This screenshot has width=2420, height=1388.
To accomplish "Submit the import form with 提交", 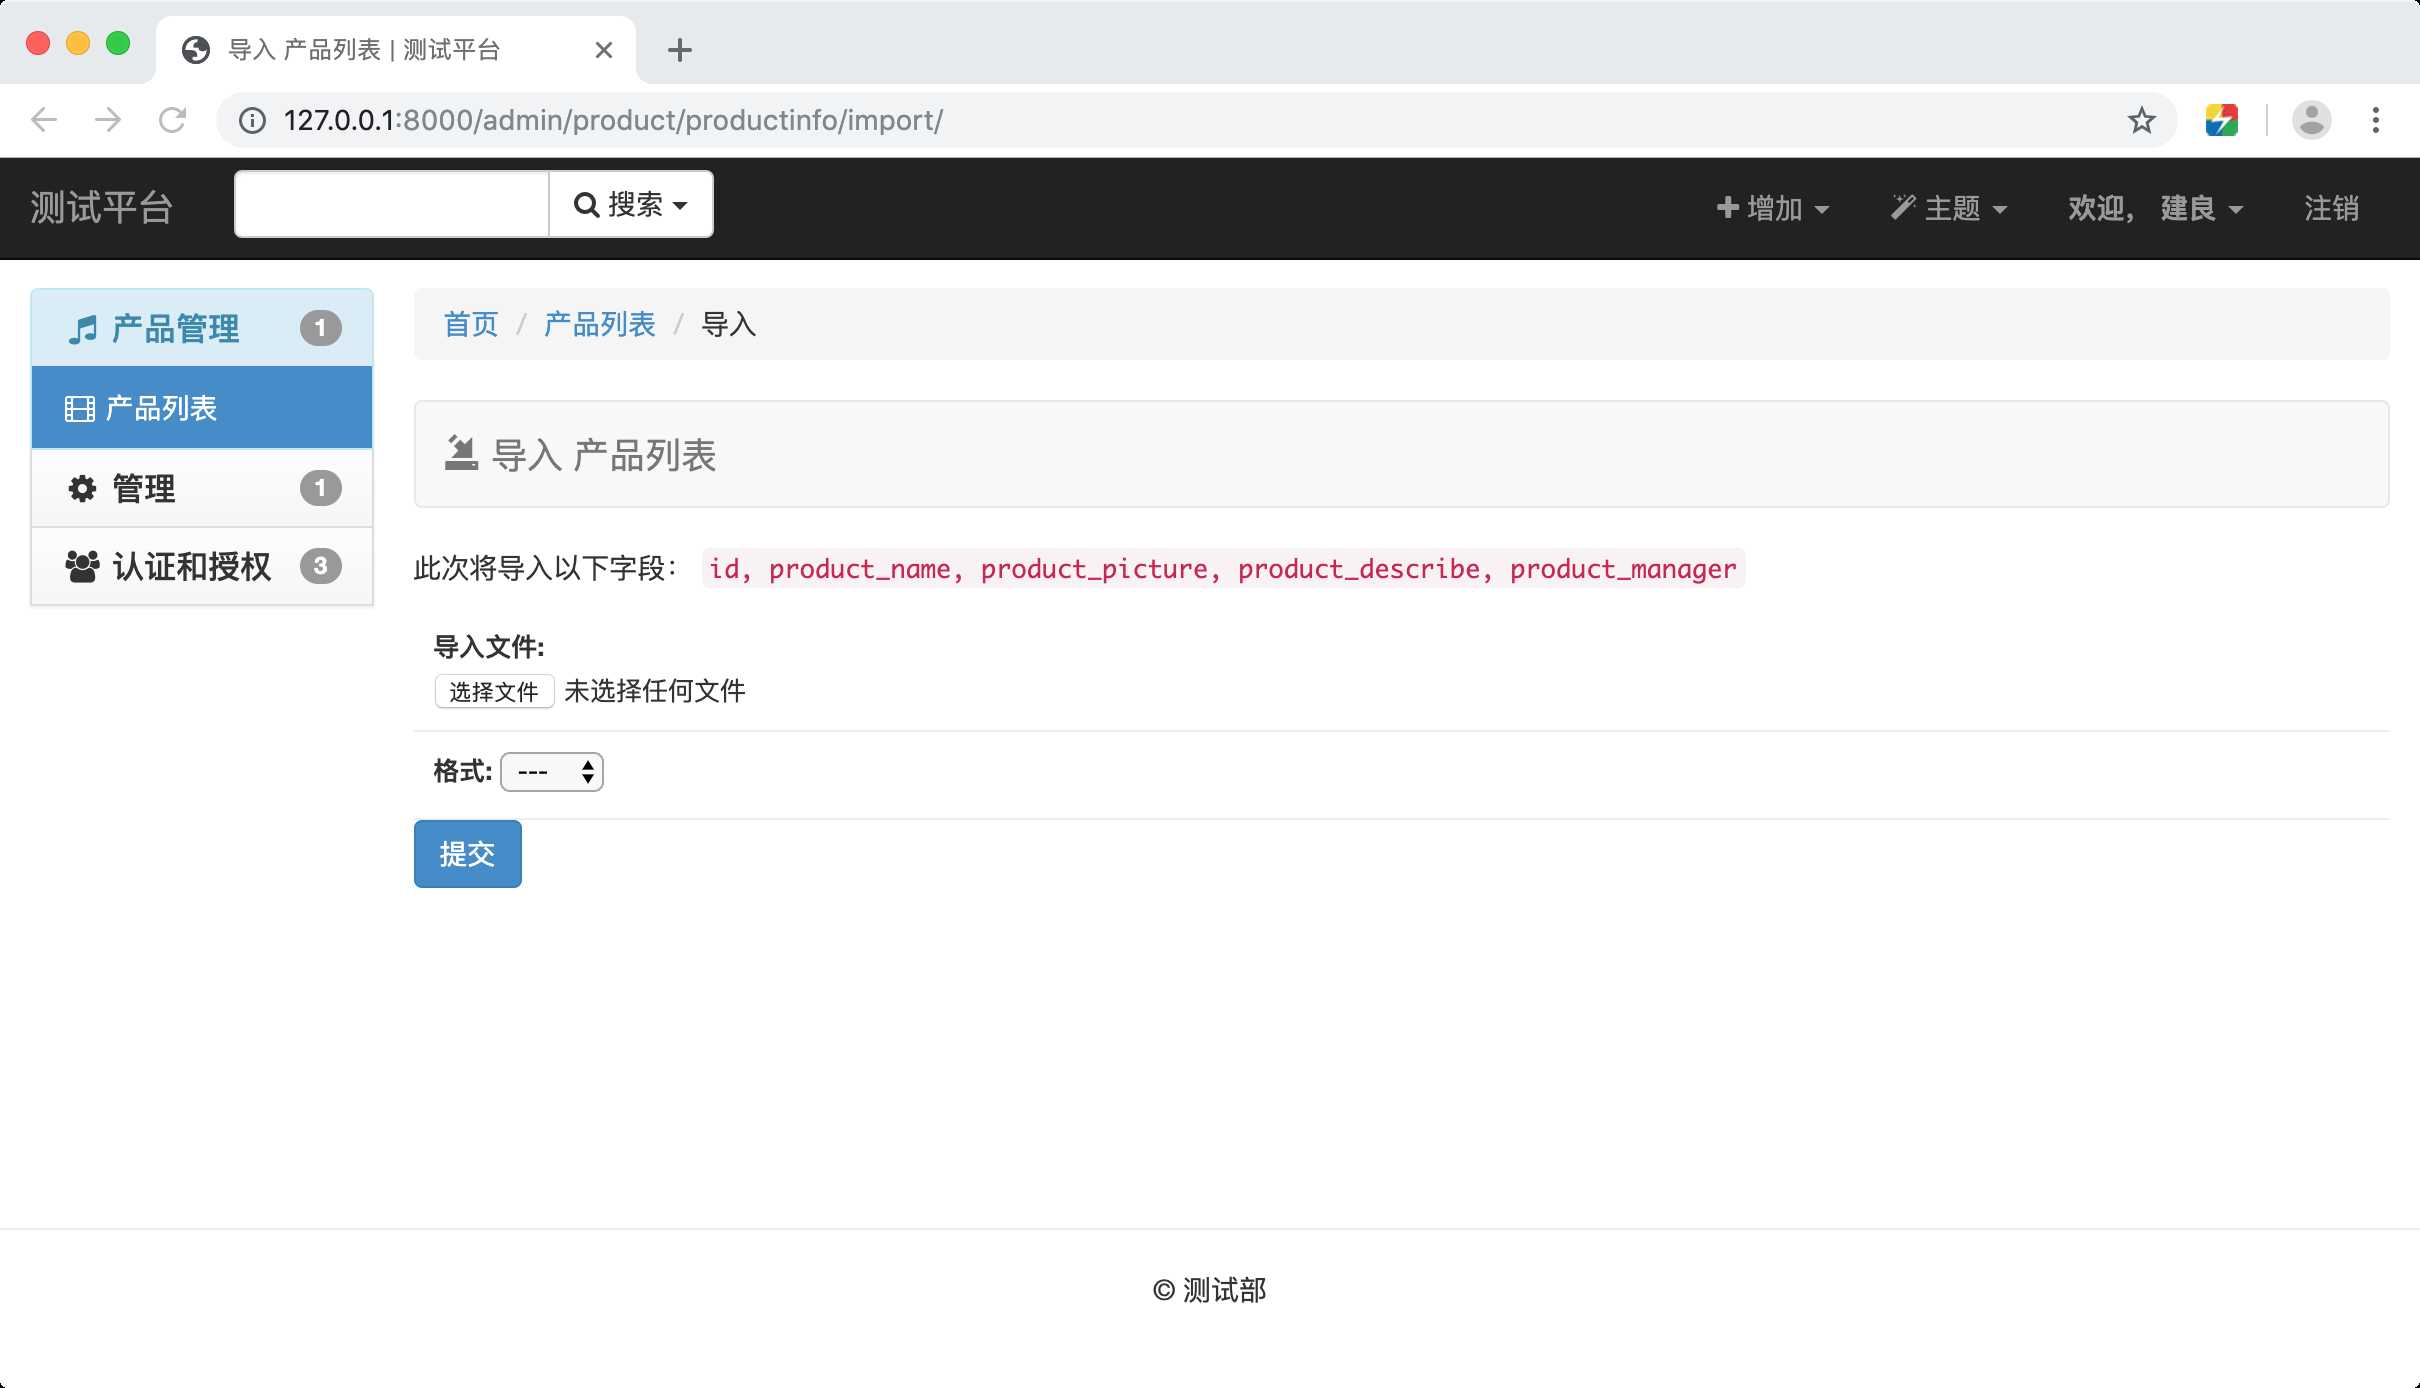I will (x=468, y=854).
